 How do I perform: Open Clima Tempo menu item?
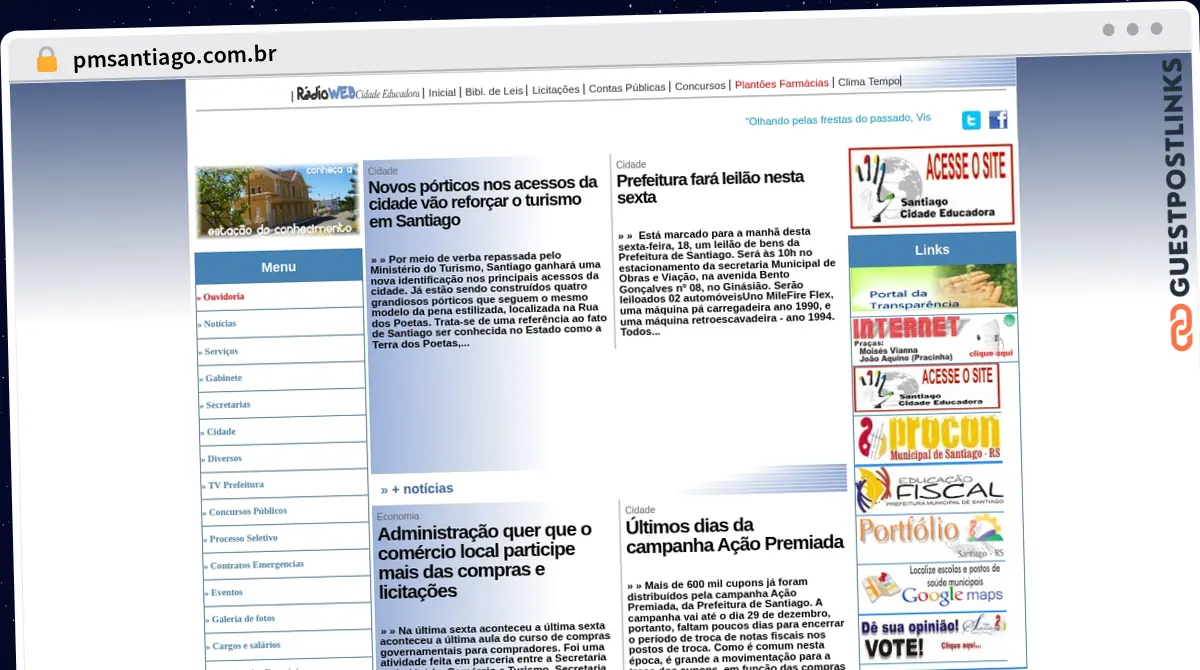[x=869, y=82]
